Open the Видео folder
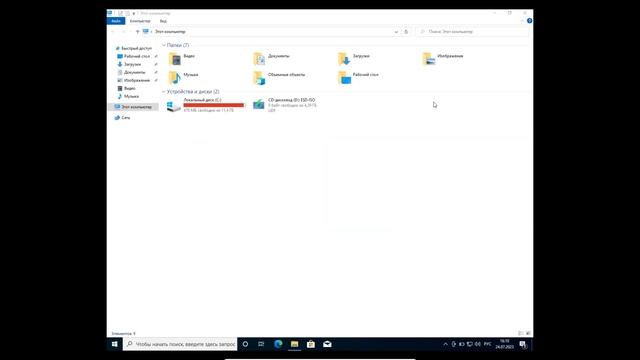The width and height of the screenshot is (640, 360). [x=182, y=59]
